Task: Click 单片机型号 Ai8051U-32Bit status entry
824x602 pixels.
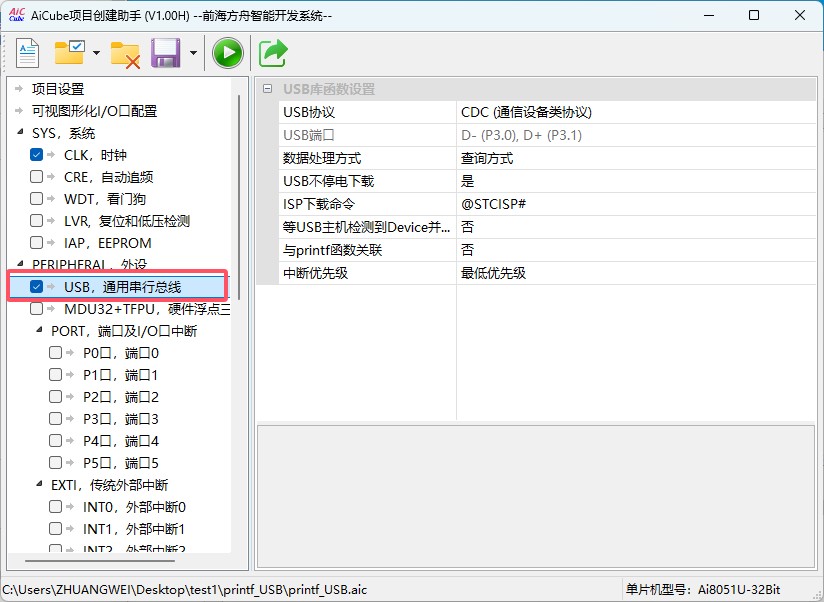Action: coord(703,590)
